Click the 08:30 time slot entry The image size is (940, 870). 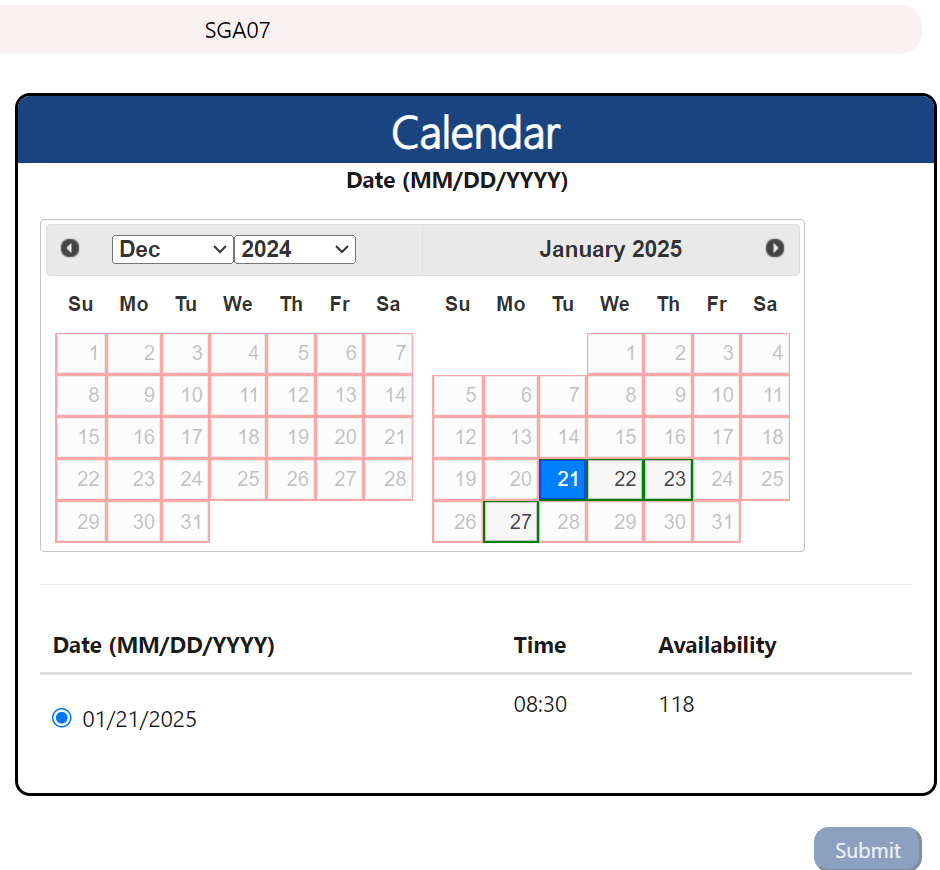coord(540,704)
